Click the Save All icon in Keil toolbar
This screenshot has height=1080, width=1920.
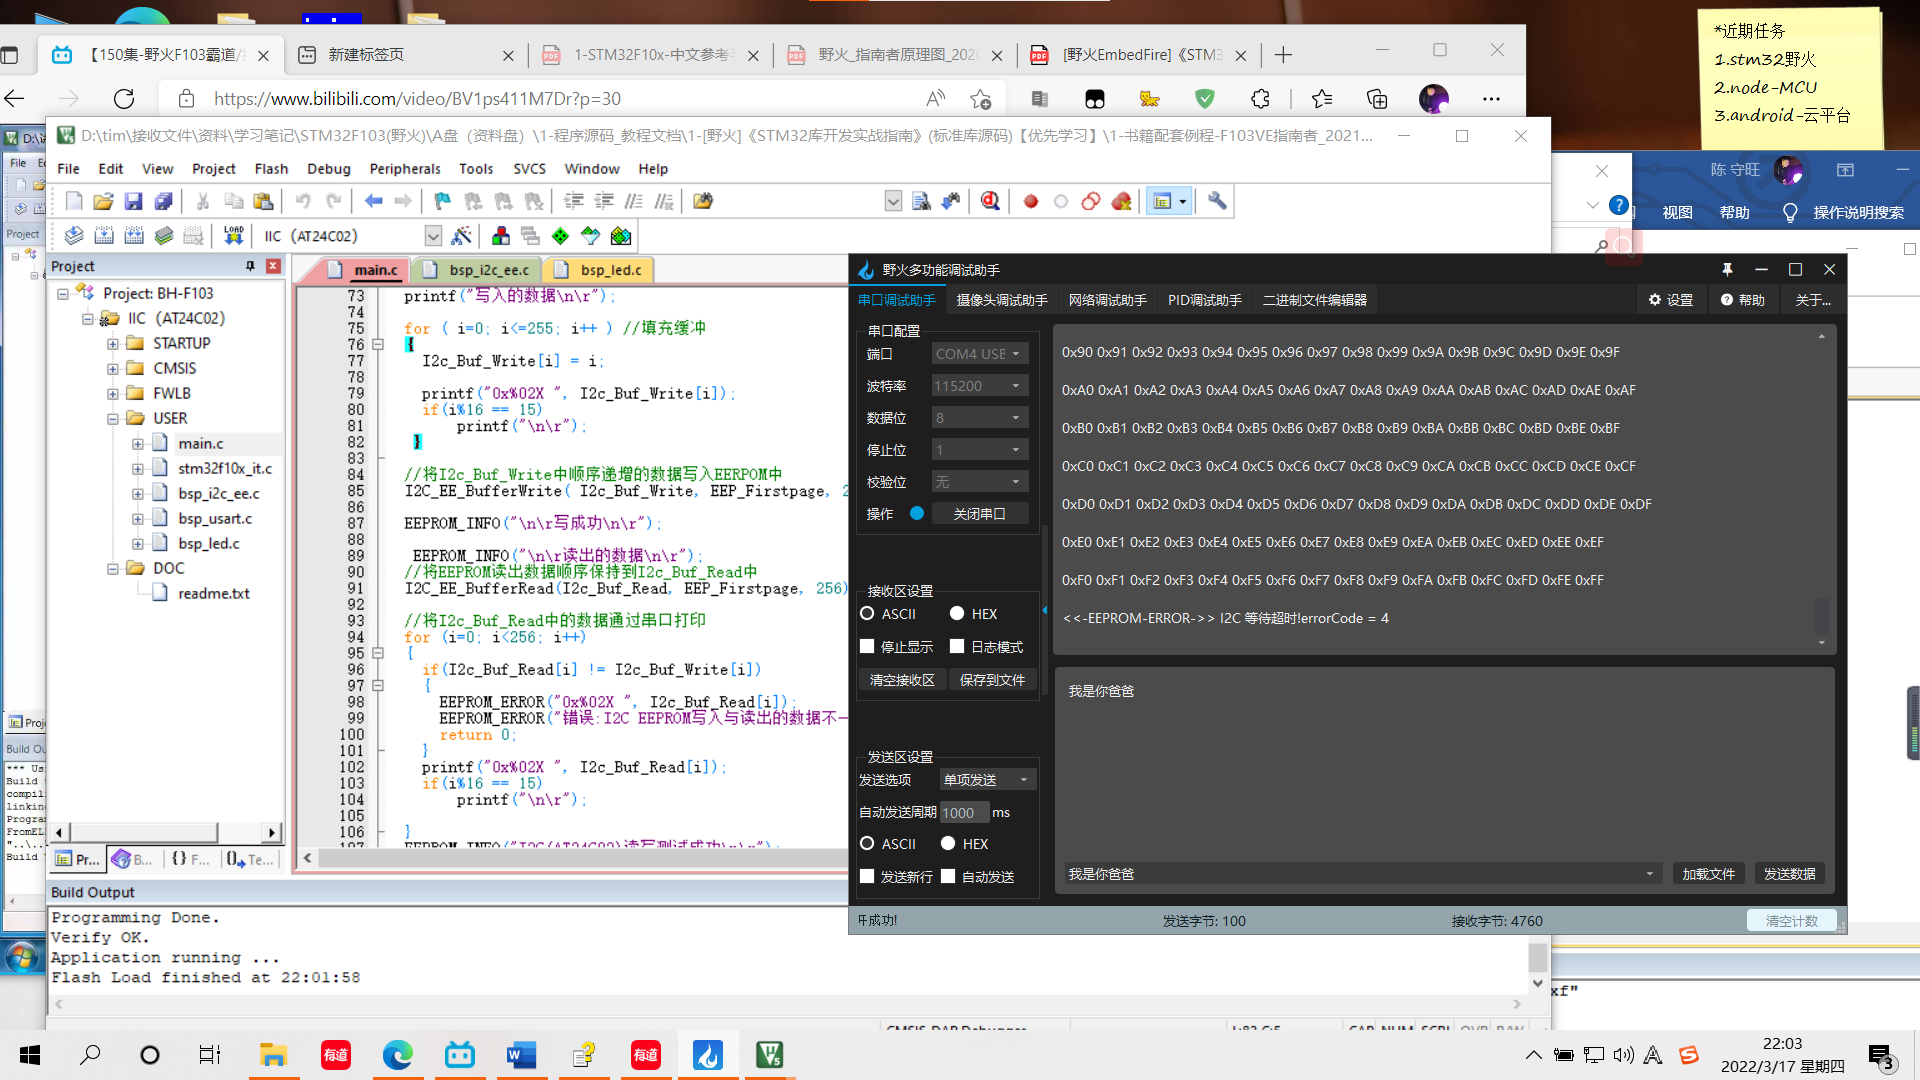tap(163, 201)
